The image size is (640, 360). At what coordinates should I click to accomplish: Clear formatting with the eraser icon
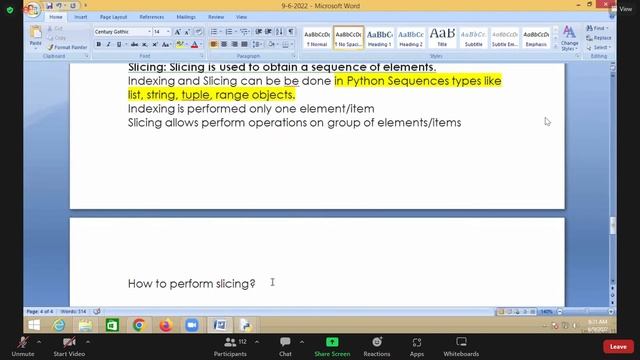coord(199,32)
